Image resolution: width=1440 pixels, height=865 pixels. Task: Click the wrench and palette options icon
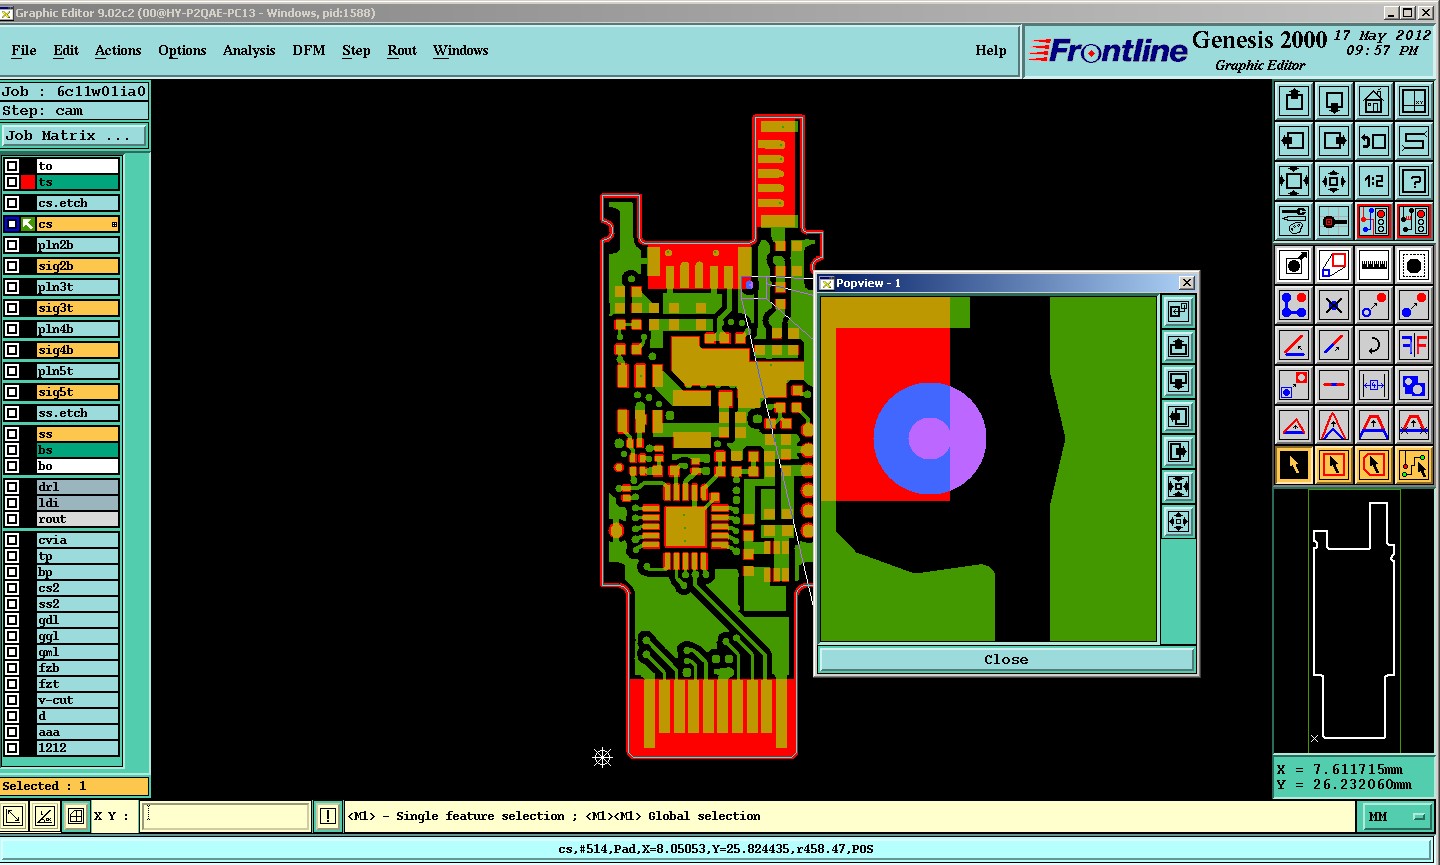click(x=1294, y=221)
